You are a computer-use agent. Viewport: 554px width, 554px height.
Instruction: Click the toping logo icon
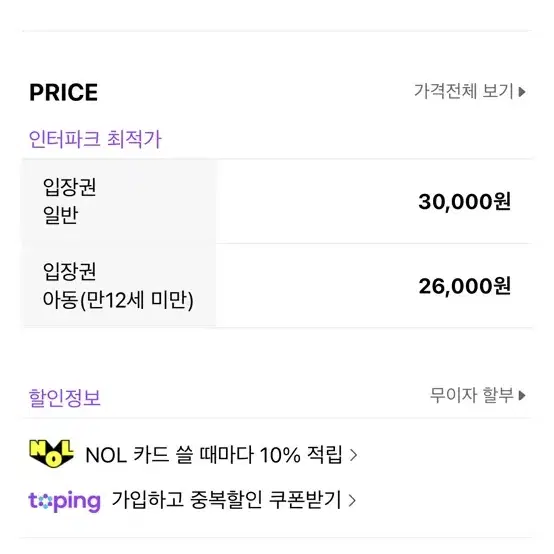click(64, 501)
